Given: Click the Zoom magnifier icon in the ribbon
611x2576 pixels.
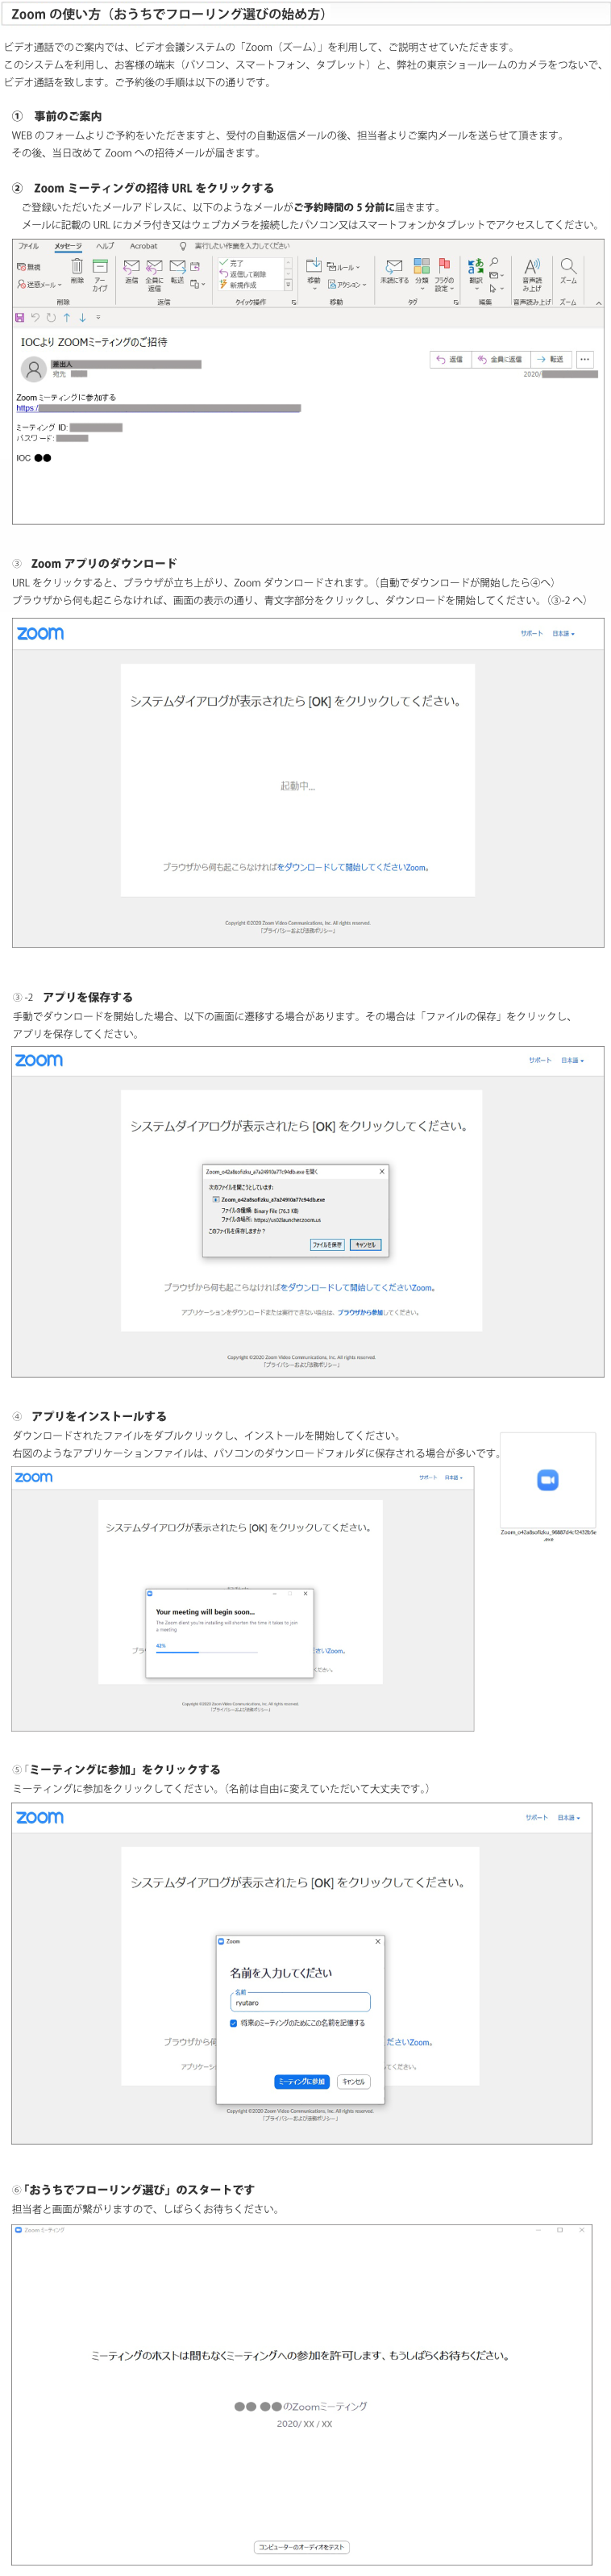Looking at the screenshot, I should pyautogui.click(x=568, y=266).
